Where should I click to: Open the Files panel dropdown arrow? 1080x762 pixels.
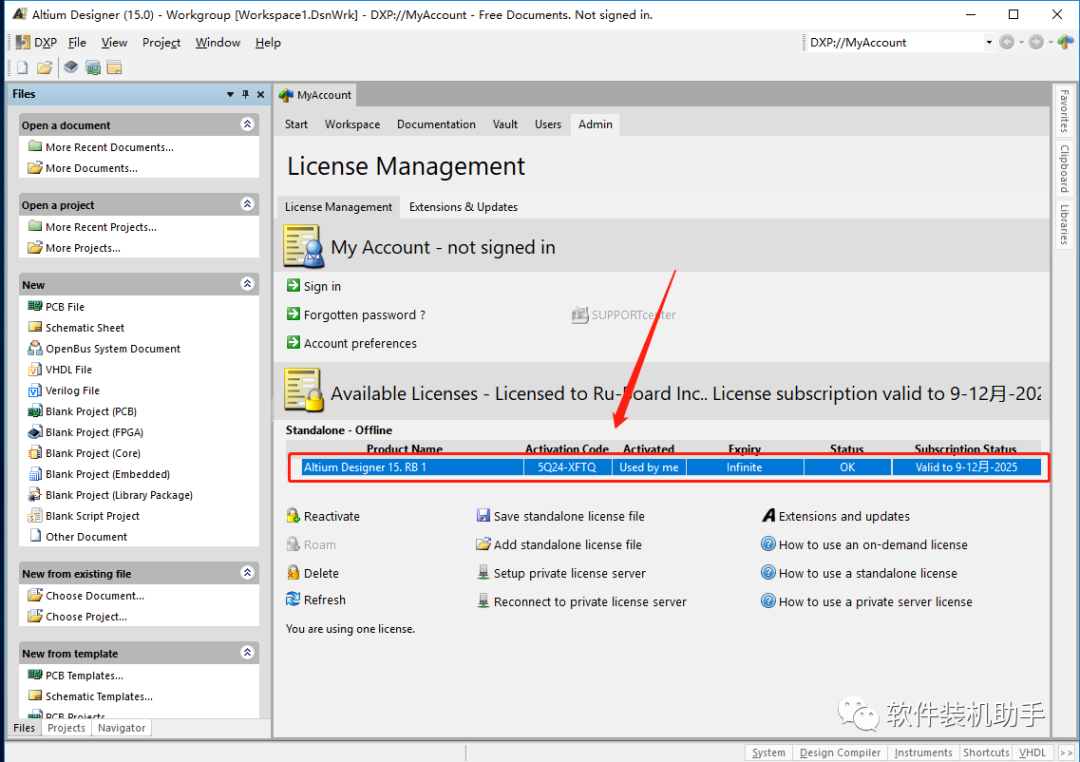pyautogui.click(x=230, y=94)
